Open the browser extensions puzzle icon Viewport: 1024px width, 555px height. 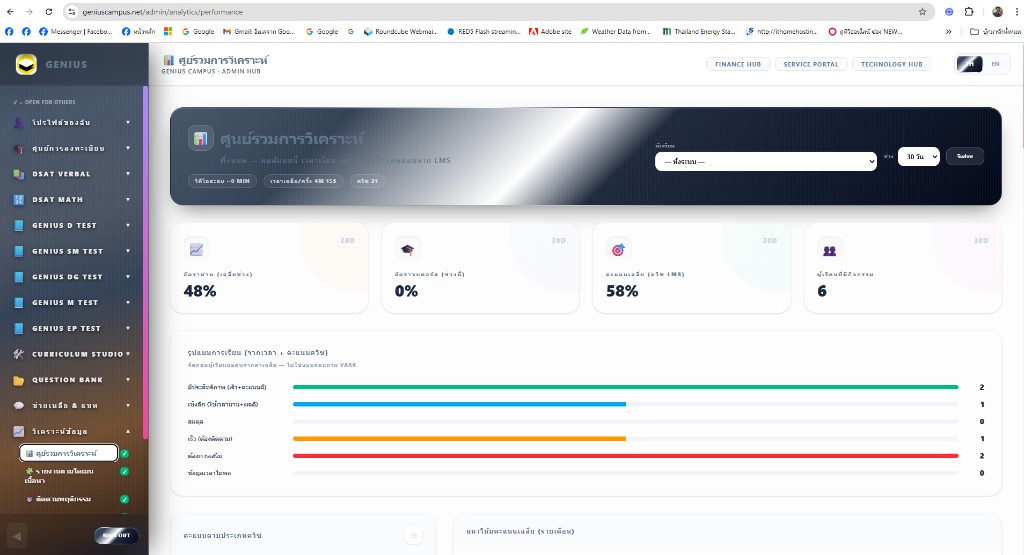pos(969,12)
